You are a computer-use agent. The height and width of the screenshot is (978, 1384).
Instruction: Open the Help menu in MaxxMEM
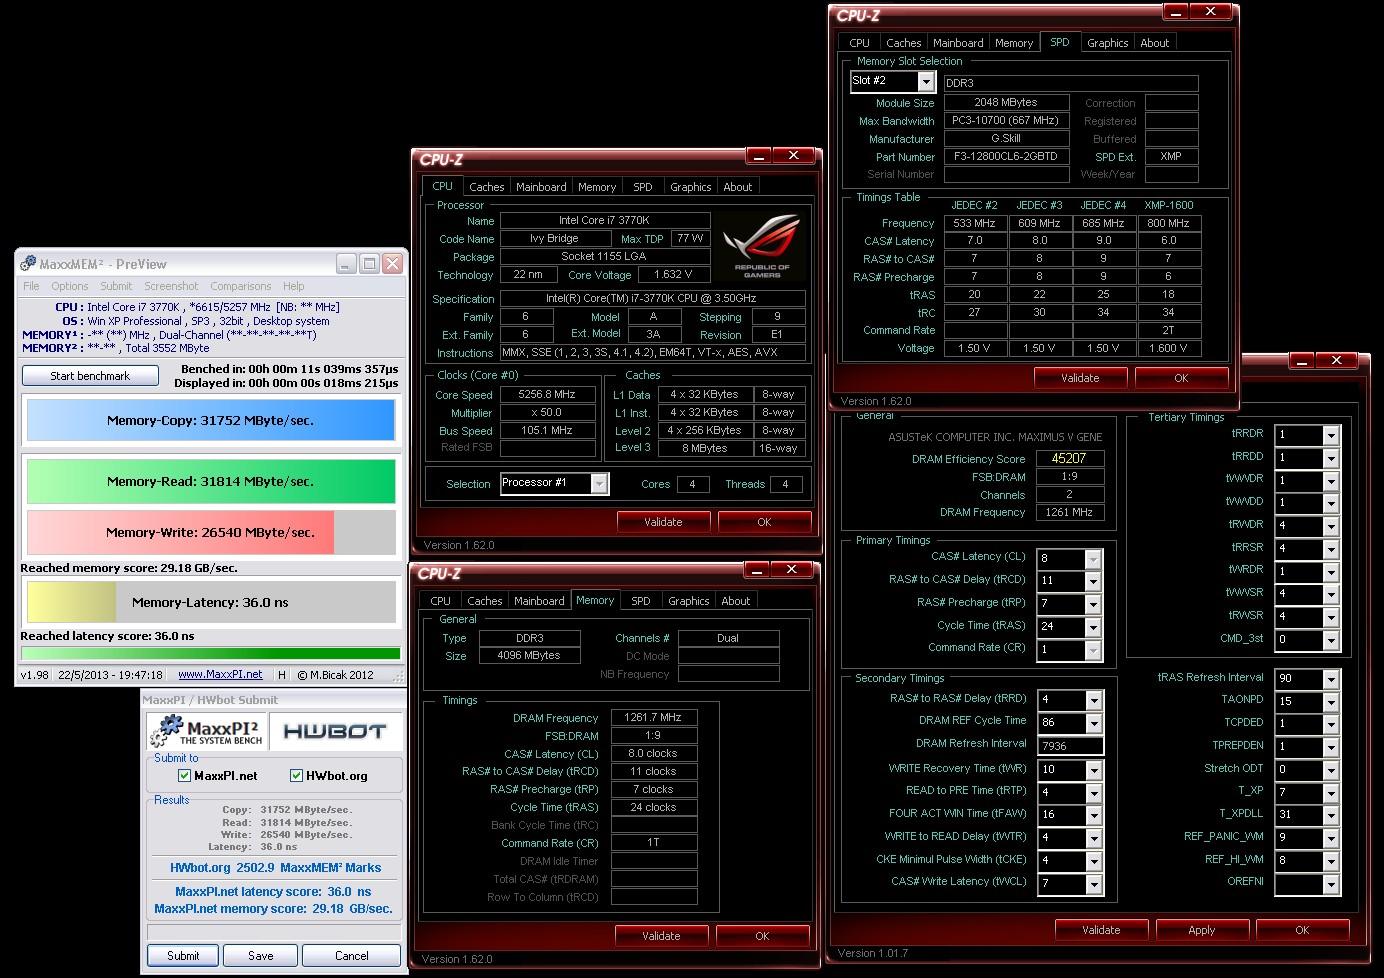294,286
